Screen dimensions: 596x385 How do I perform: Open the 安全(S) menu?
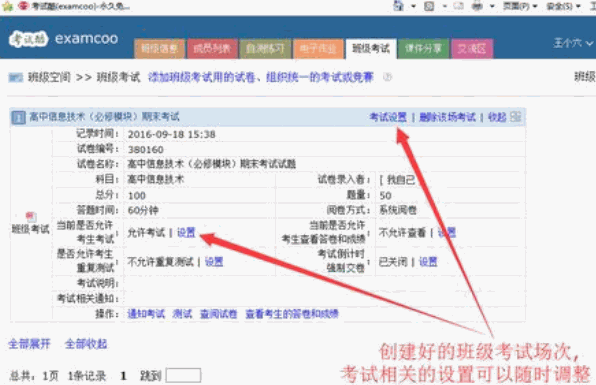[564, 6]
